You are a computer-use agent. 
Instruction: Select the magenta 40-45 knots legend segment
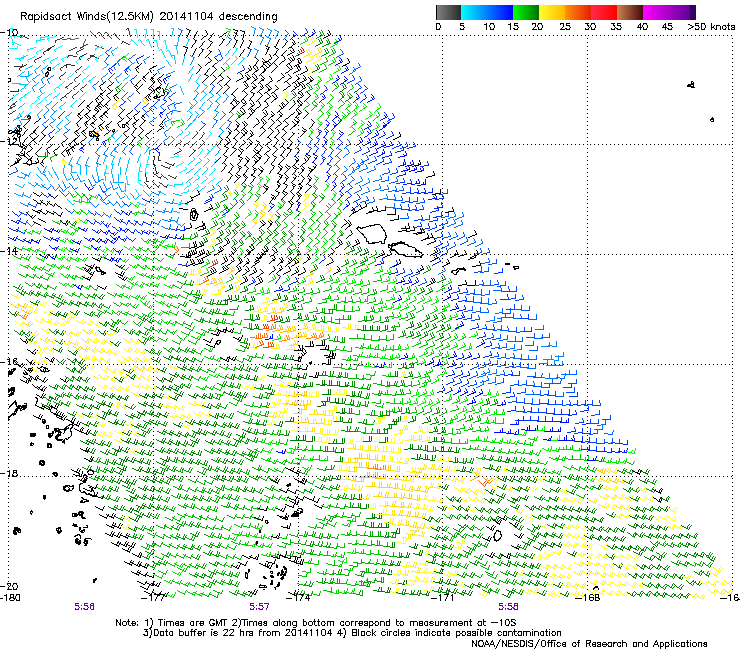(656, 12)
